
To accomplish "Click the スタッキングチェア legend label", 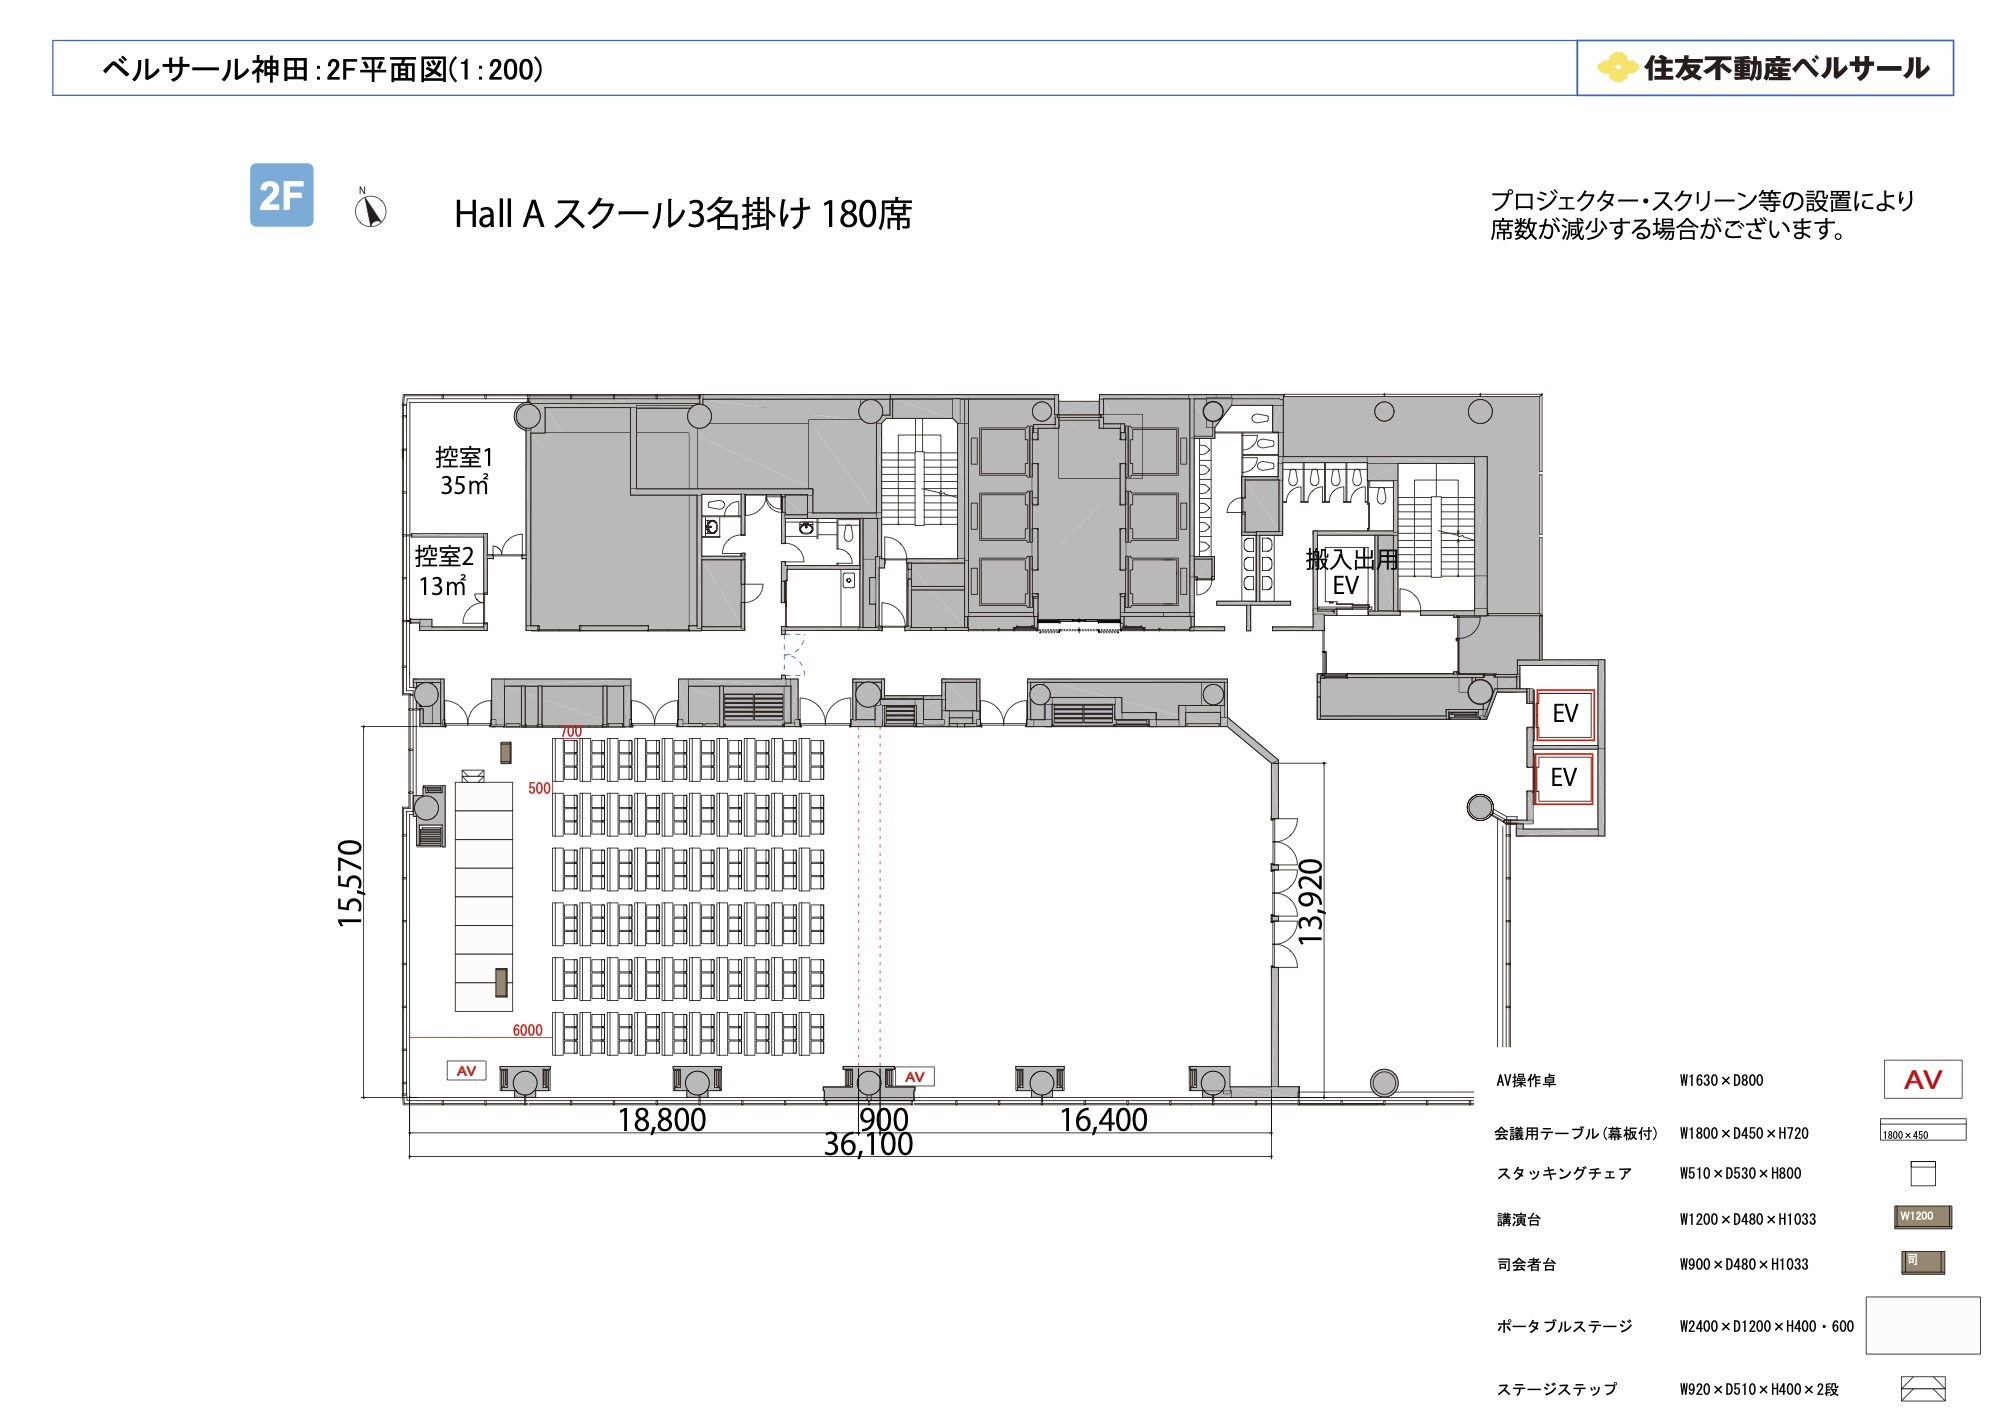I will (1564, 1173).
